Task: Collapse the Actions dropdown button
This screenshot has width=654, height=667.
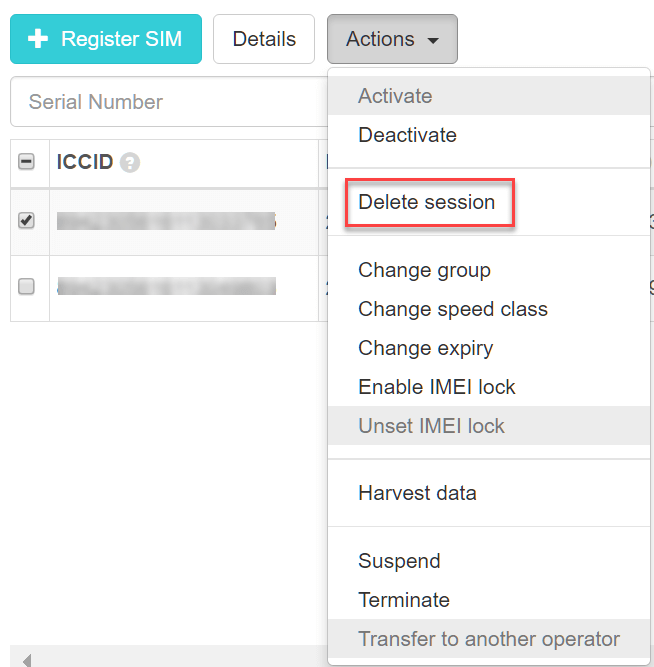Action: [391, 39]
